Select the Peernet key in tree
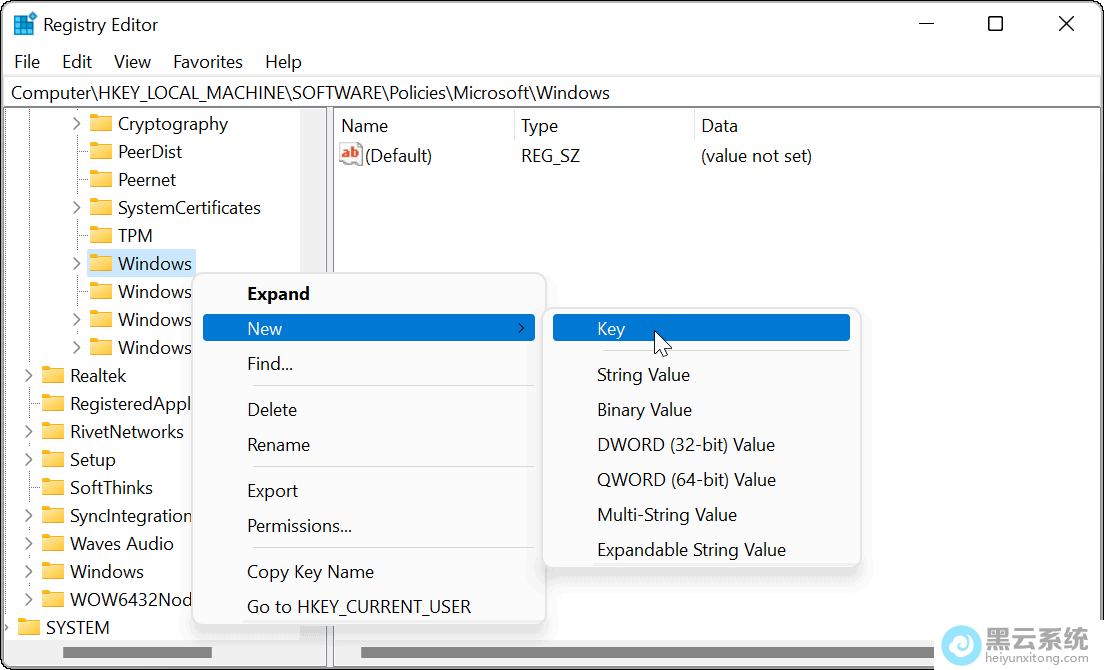1104x670 pixels. pyautogui.click(x=146, y=180)
